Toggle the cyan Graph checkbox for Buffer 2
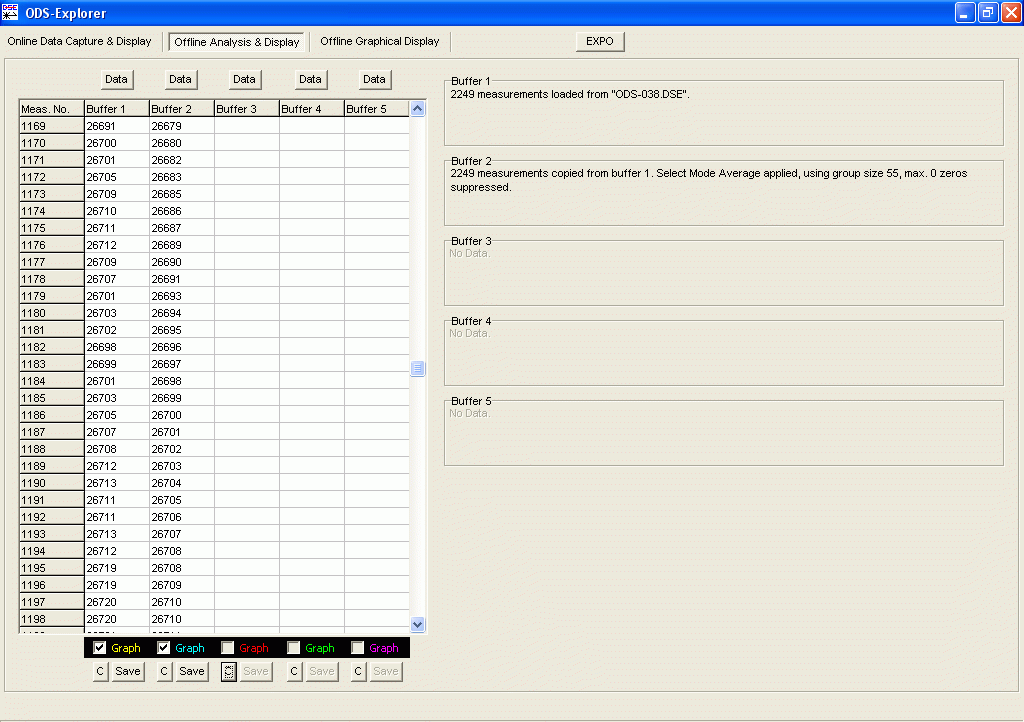The height and width of the screenshot is (722, 1024). pyautogui.click(x=163, y=647)
